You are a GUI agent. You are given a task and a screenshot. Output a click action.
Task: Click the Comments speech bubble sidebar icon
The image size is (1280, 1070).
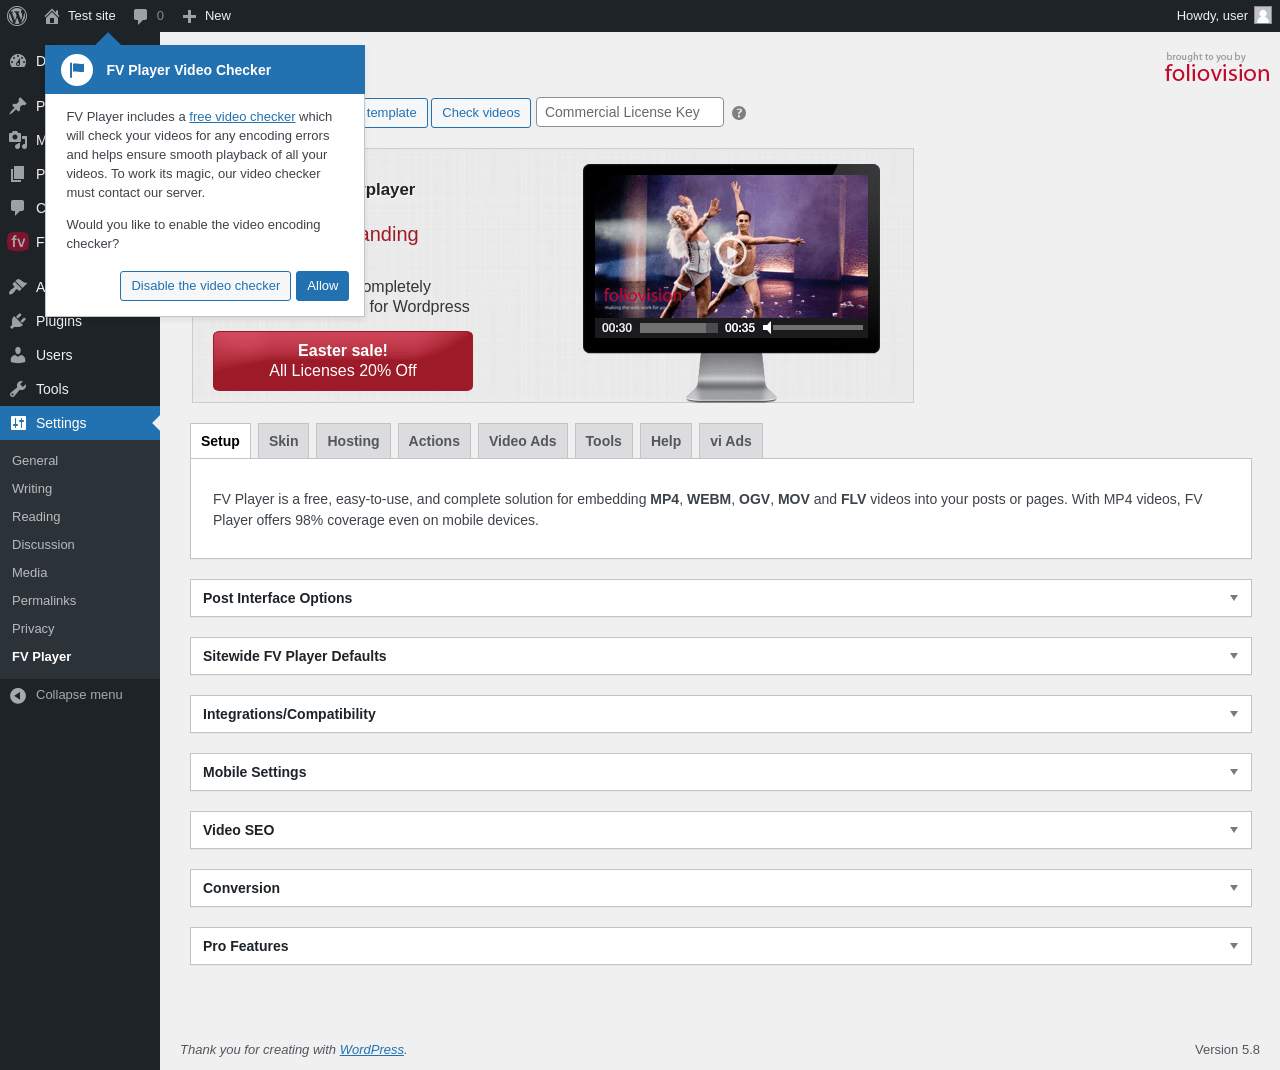pos(18,208)
